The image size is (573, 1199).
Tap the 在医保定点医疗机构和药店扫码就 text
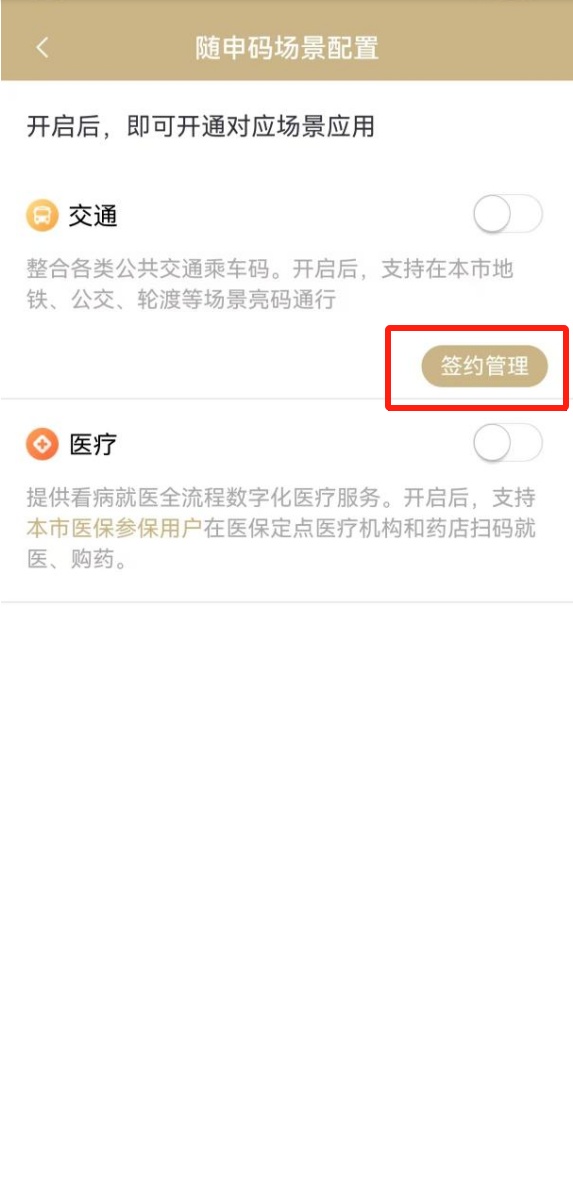click(369, 529)
